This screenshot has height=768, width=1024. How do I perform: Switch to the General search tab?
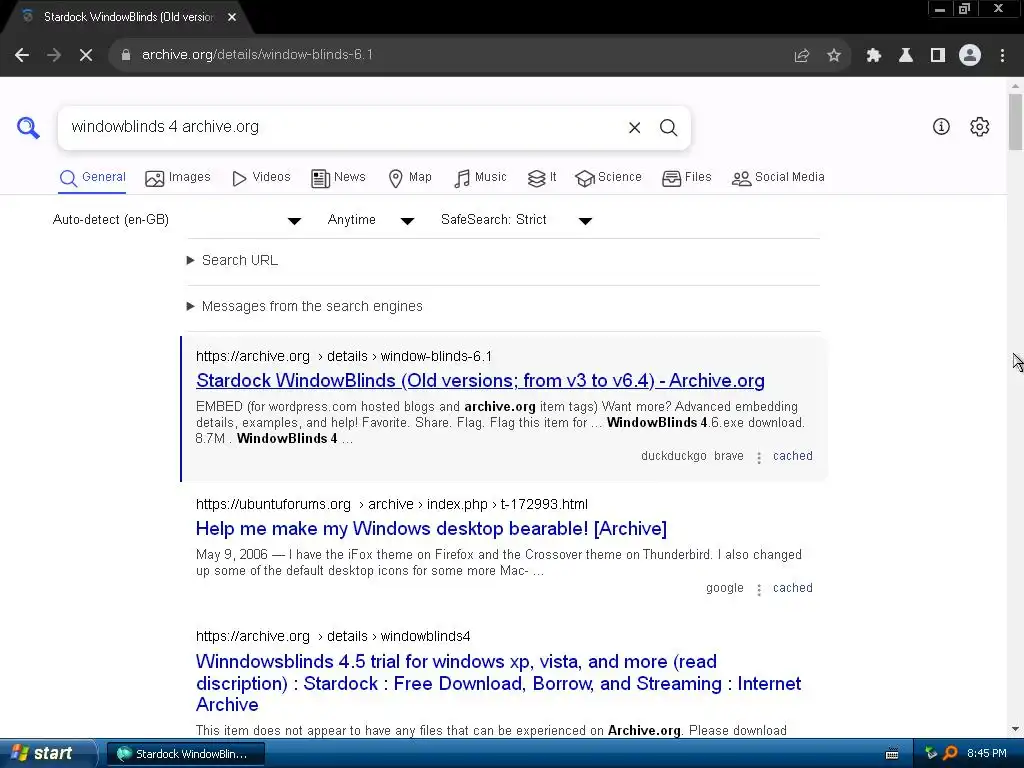point(92,178)
